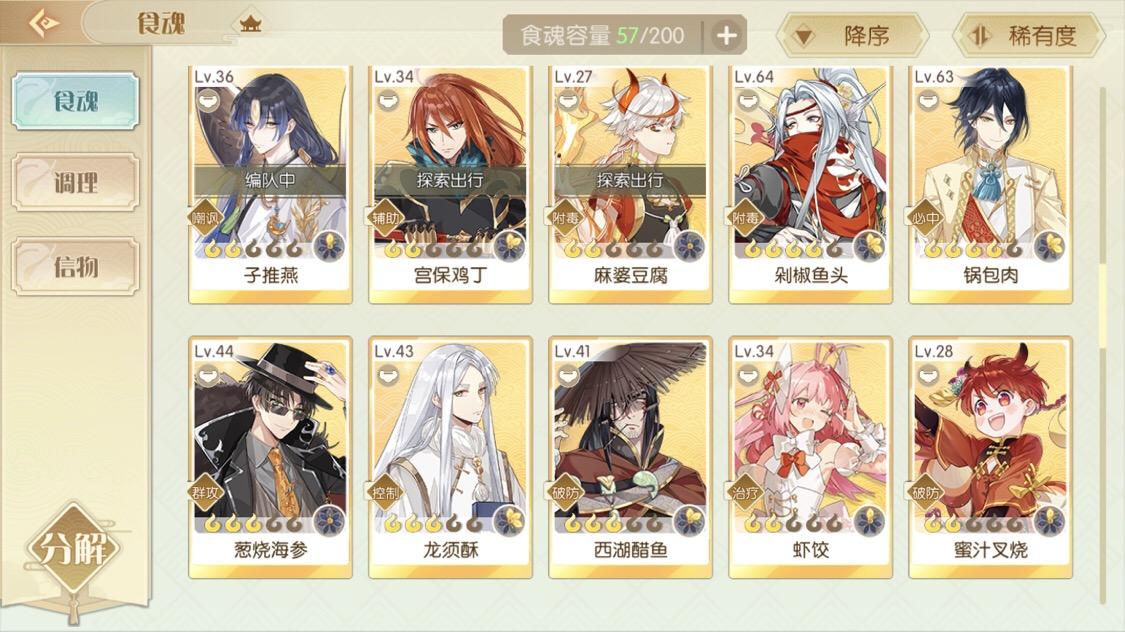This screenshot has width=1125, height=632.
Task: Toggle the round marker on 西湖醋鱼 card
Action: (x=568, y=375)
